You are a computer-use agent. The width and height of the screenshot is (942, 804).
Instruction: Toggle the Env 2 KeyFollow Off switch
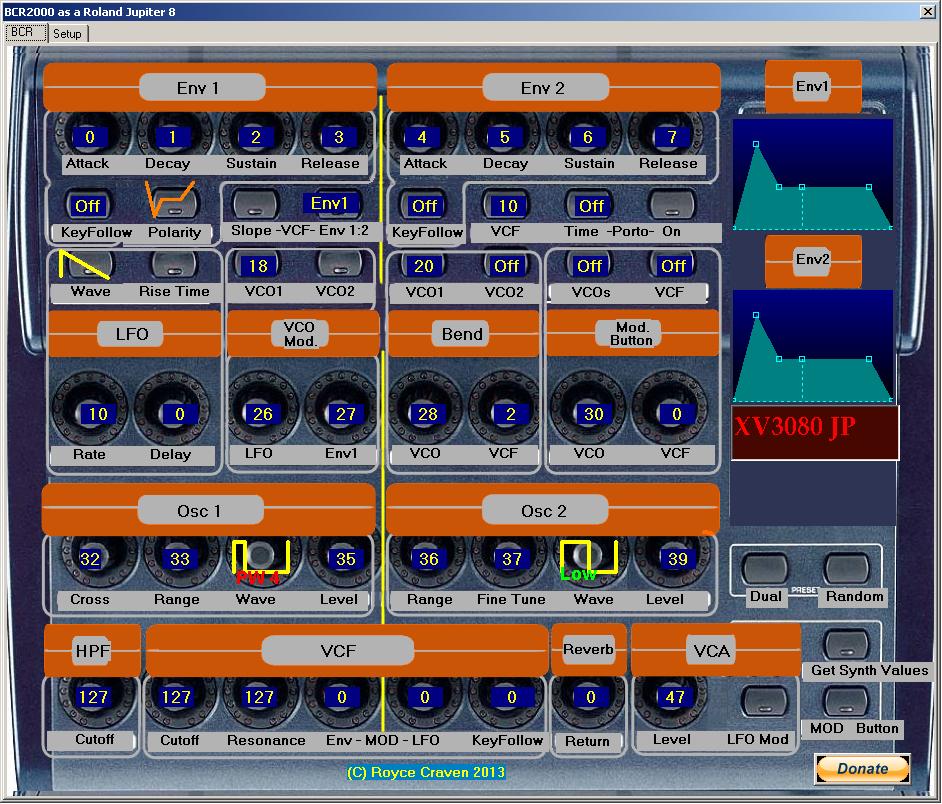[x=425, y=205]
